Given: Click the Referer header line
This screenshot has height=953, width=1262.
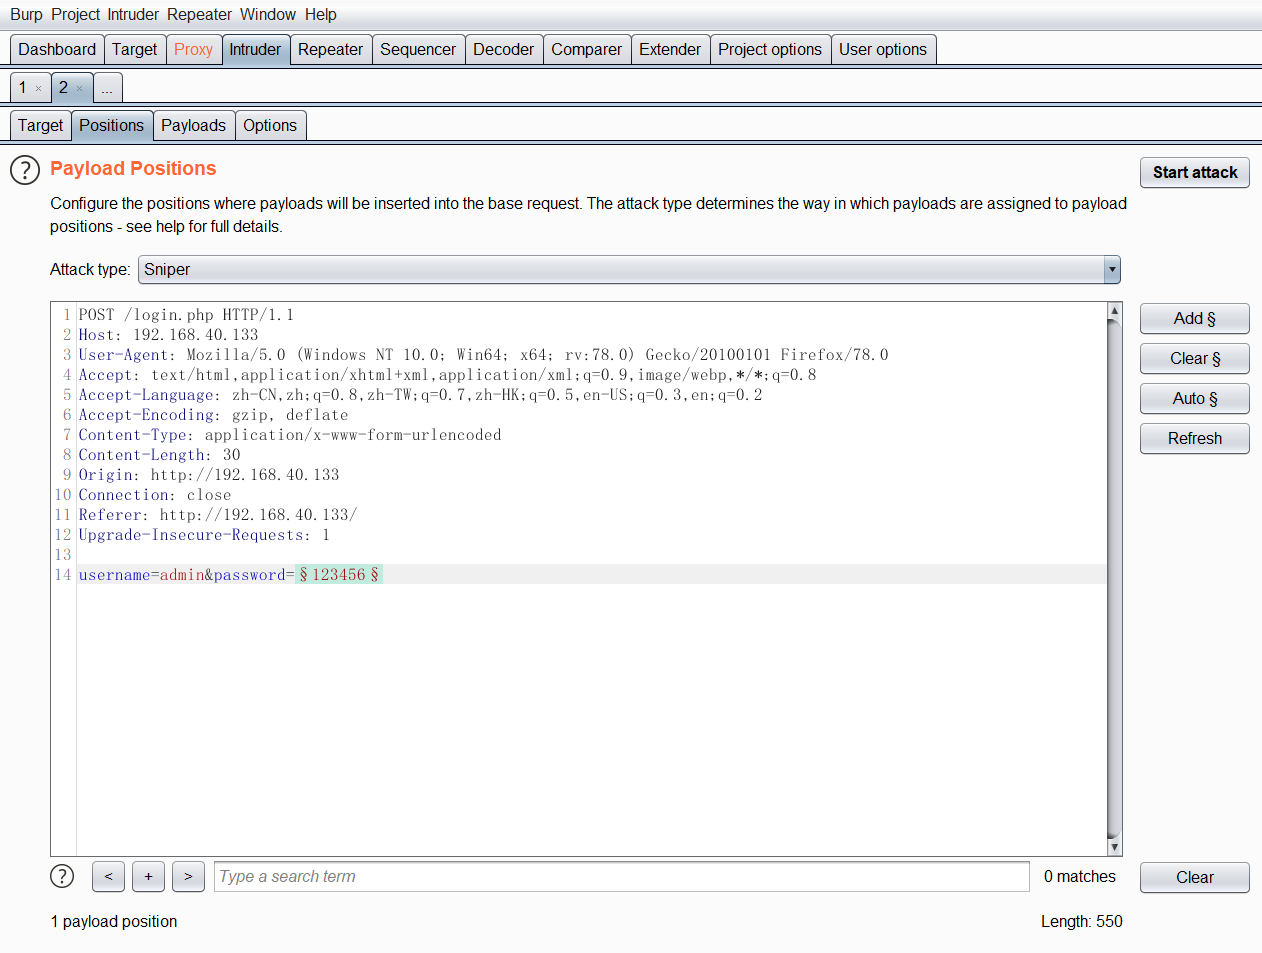Looking at the screenshot, I should [x=218, y=514].
